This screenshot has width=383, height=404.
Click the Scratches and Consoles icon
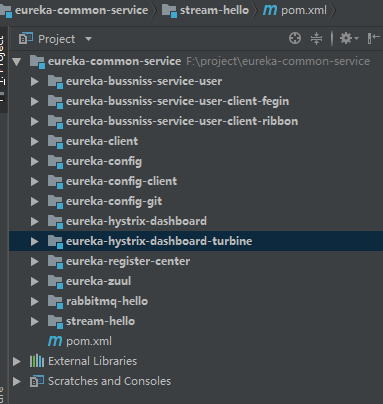37,381
